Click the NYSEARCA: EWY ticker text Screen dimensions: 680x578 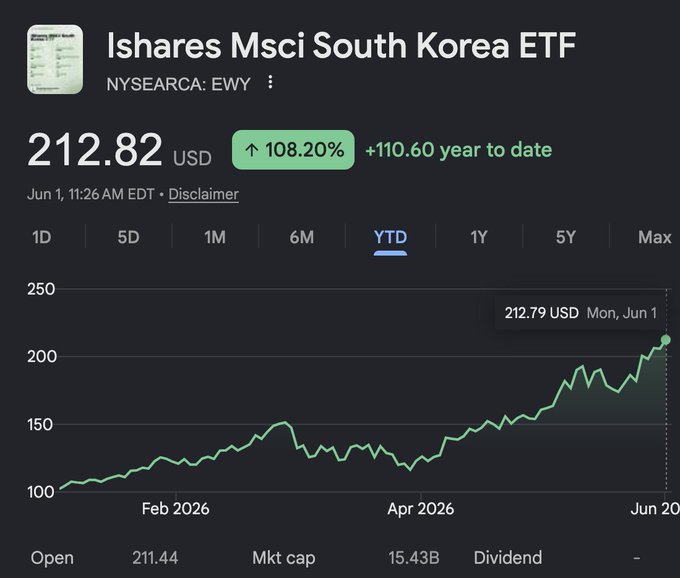click(179, 84)
